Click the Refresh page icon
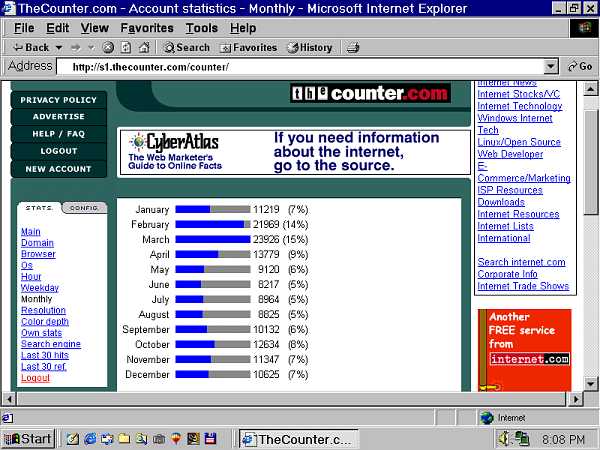The width and height of the screenshot is (600, 450). point(126,47)
